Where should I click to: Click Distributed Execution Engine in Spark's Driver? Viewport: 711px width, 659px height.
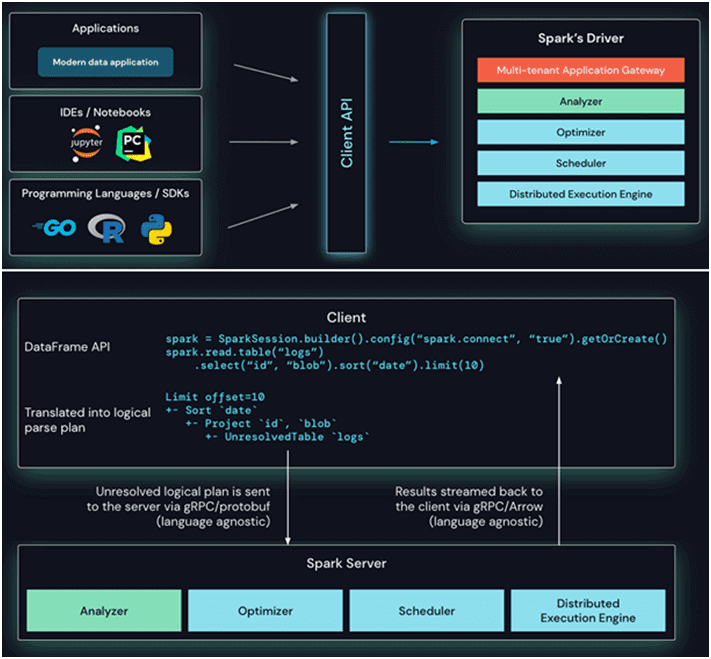coord(581,194)
